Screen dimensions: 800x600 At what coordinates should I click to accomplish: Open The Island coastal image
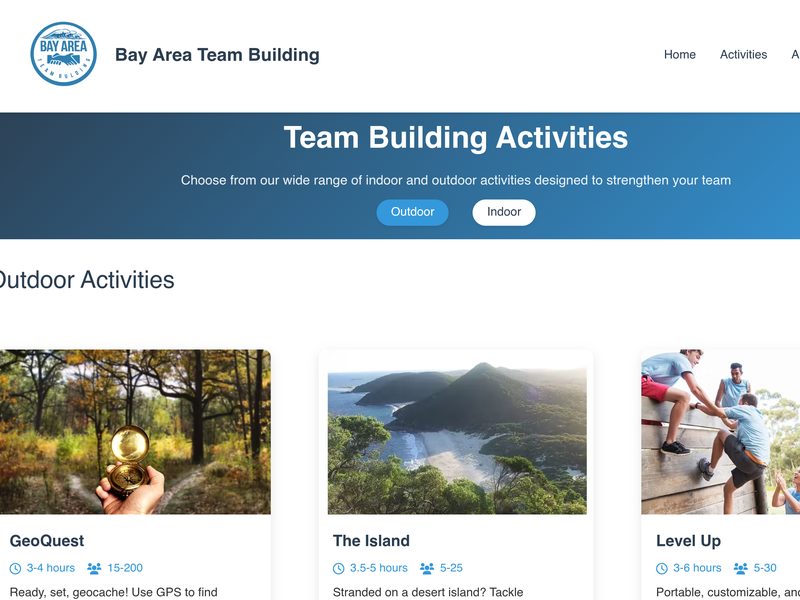[x=457, y=438]
